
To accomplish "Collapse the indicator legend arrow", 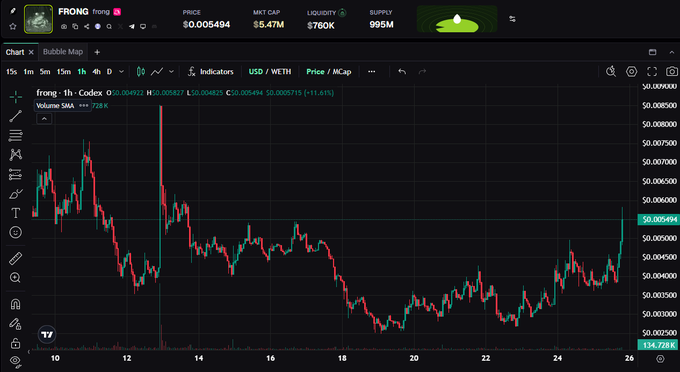I will pyautogui.click(x=44, y=118).
